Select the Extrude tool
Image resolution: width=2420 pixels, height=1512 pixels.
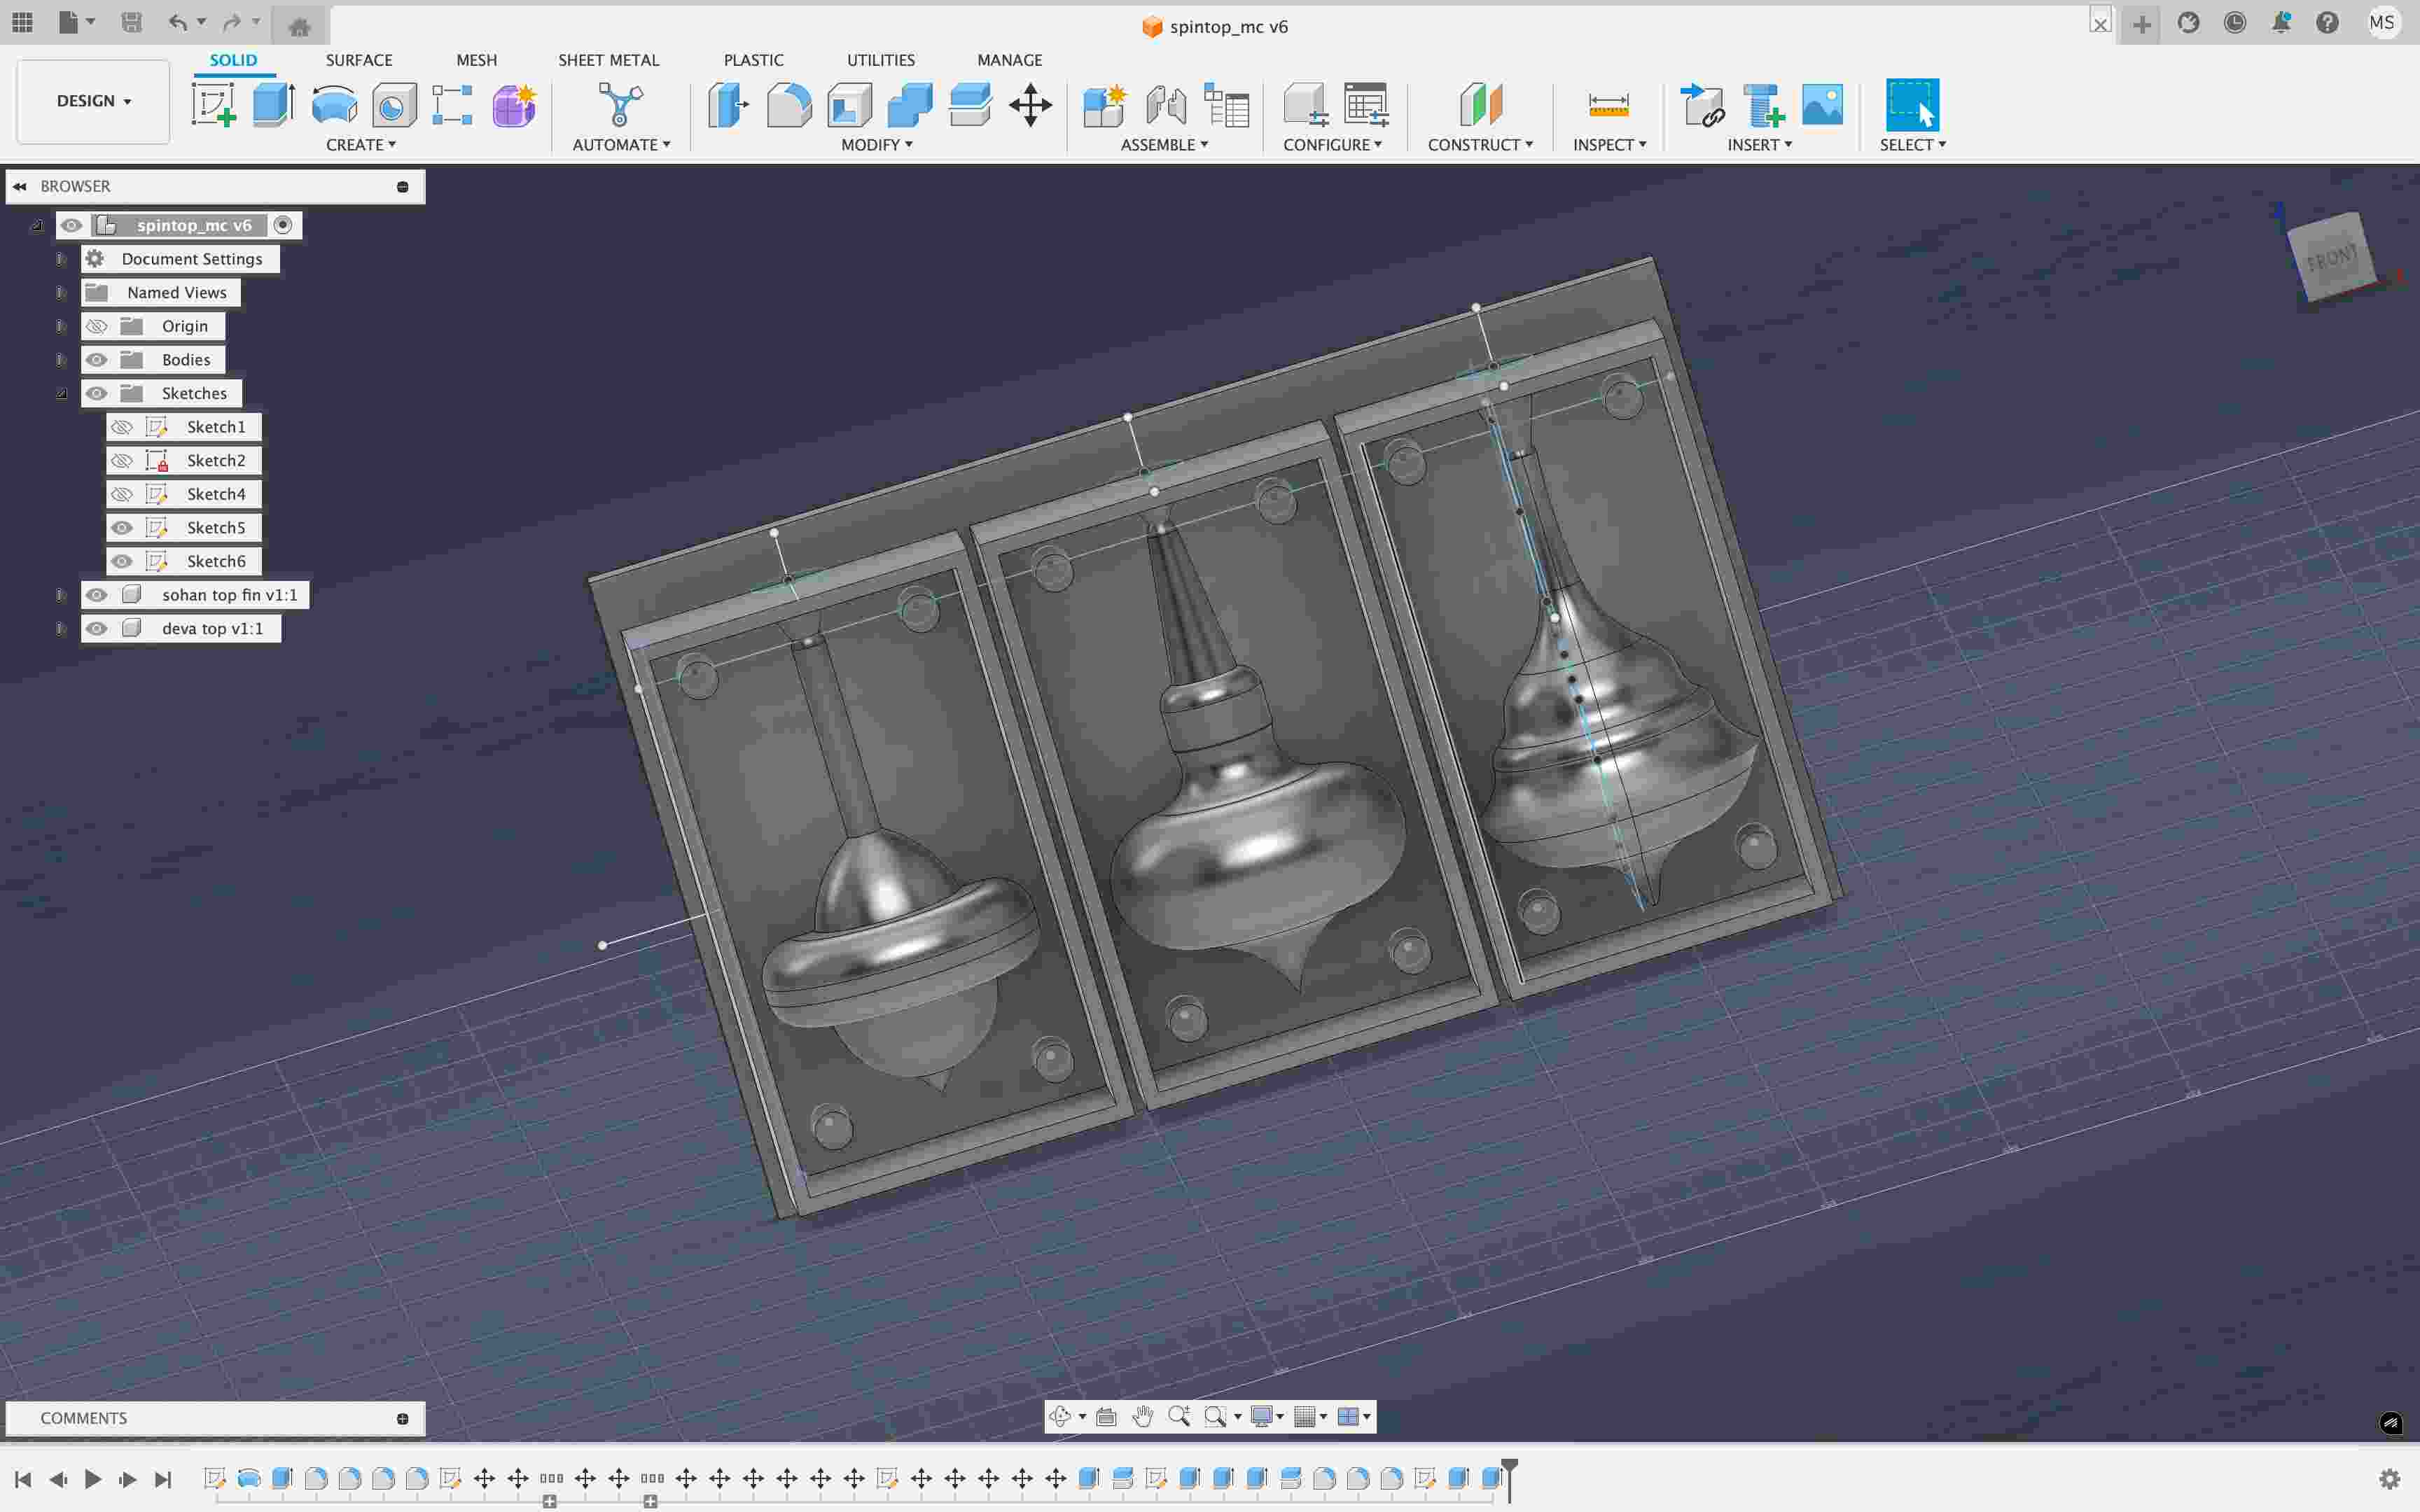[x=274, y=105]
